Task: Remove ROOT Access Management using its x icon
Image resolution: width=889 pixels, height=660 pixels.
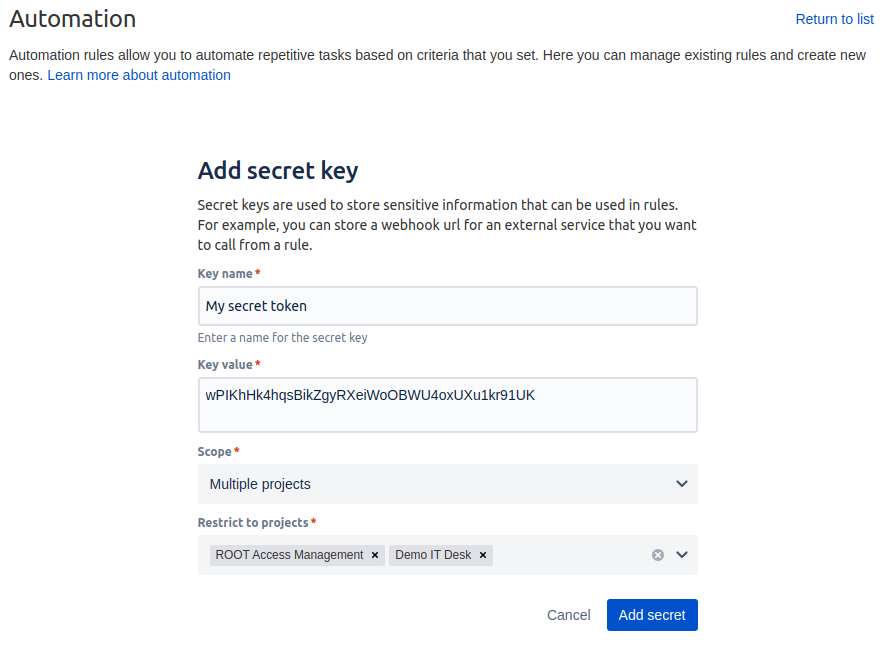Action: tap(375, 555)
